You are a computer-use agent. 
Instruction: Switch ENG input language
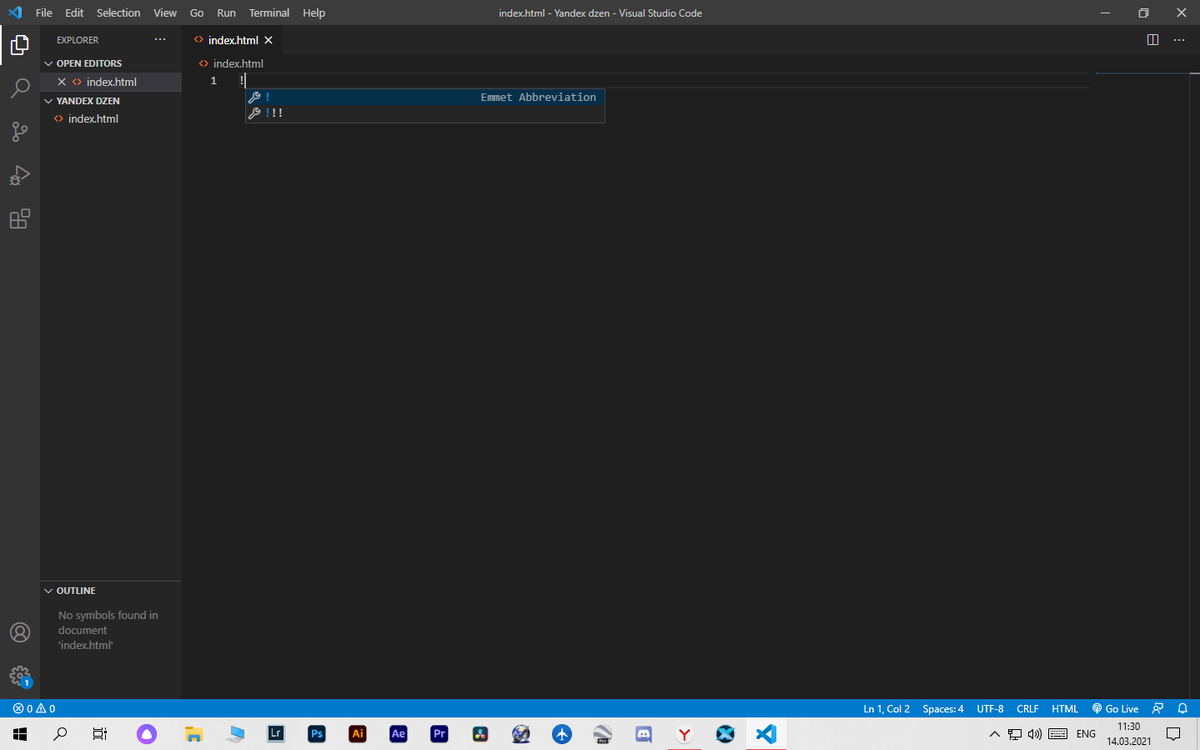point(1085,735)
